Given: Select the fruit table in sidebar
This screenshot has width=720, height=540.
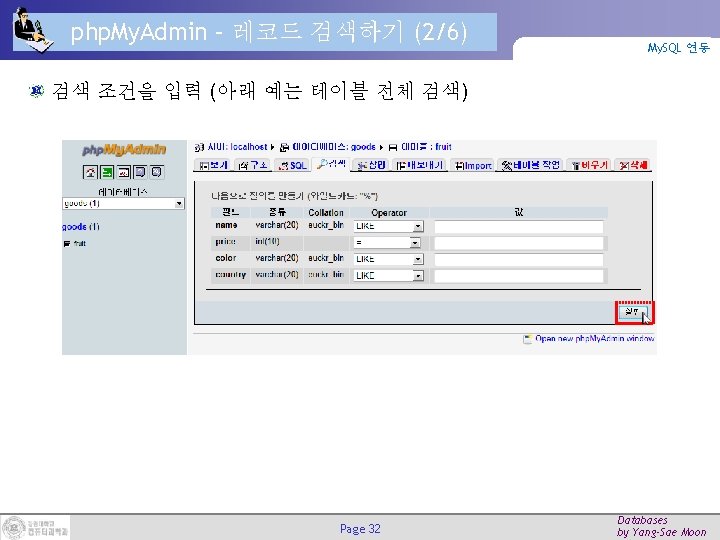Looking at the screenshot, I should click(x=79, y=243).
